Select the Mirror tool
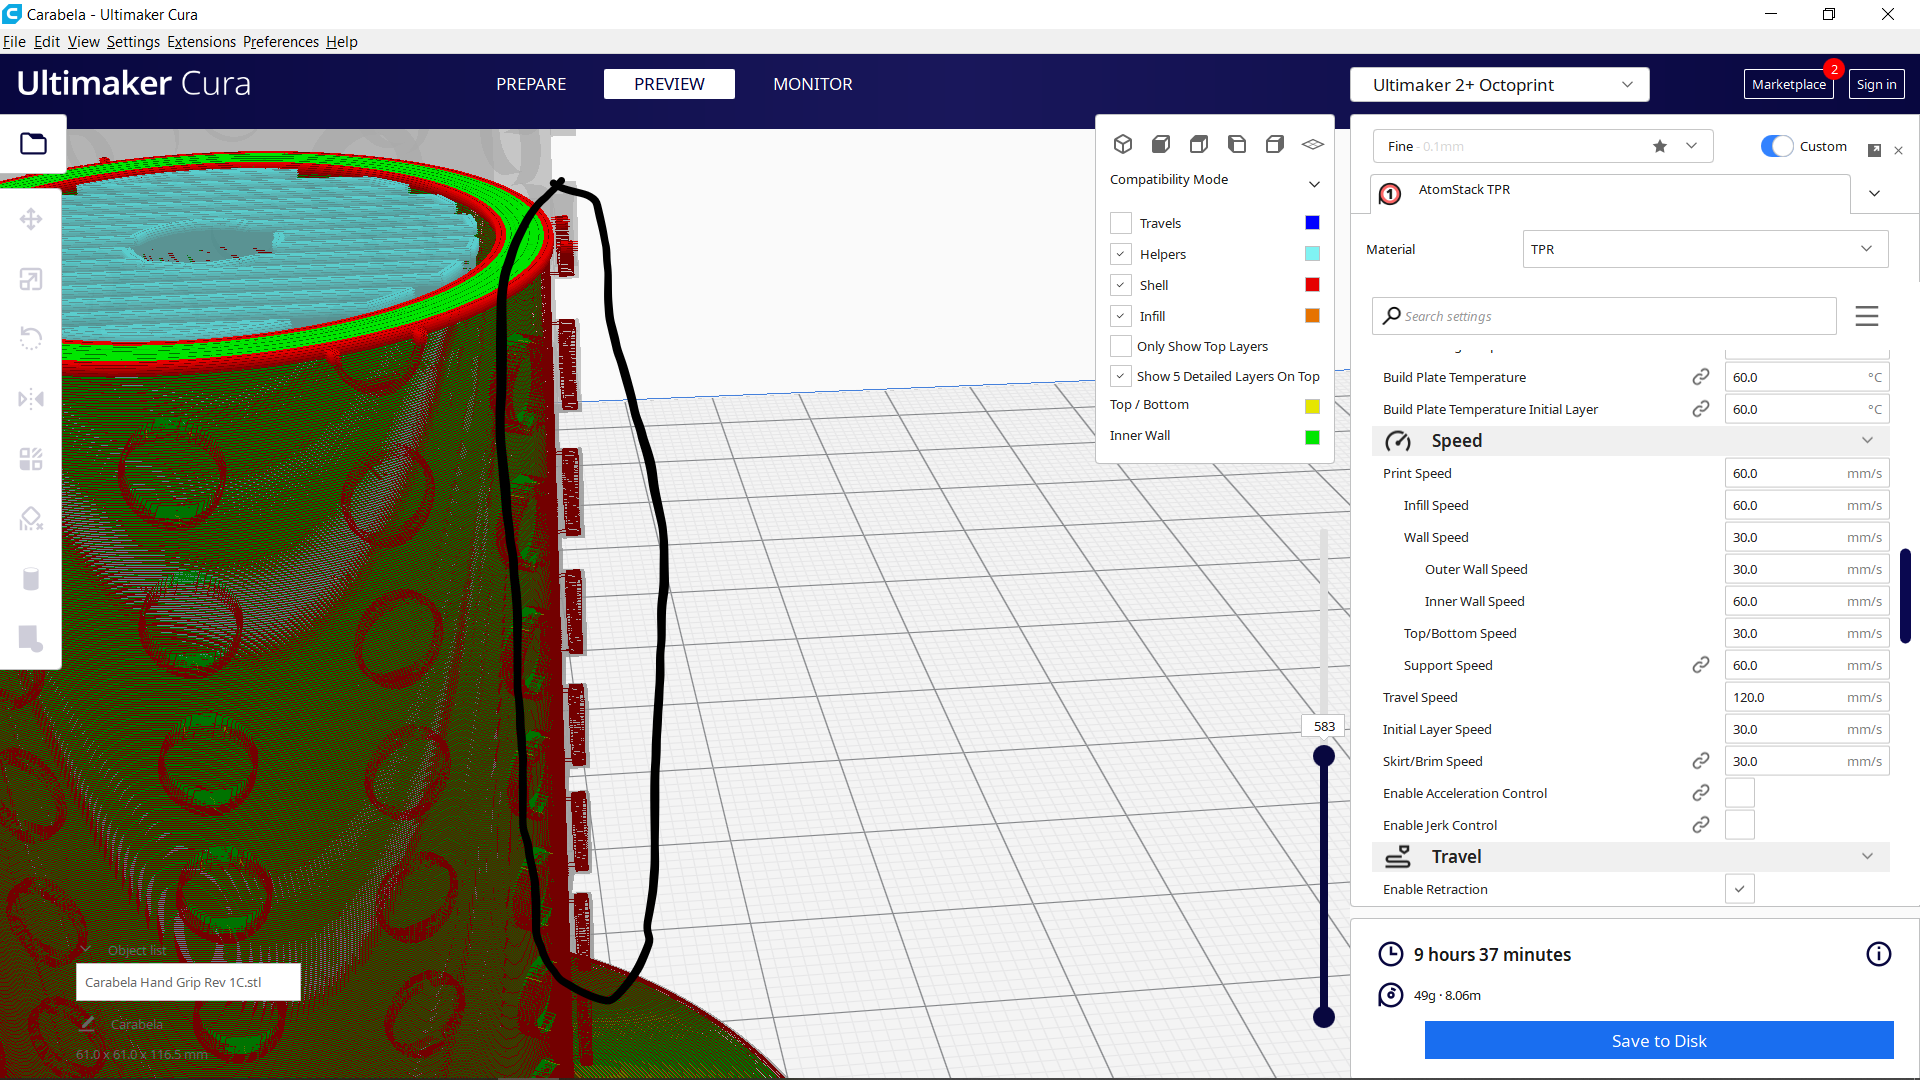This screenshot has height=1080, width=1920. 31,399
